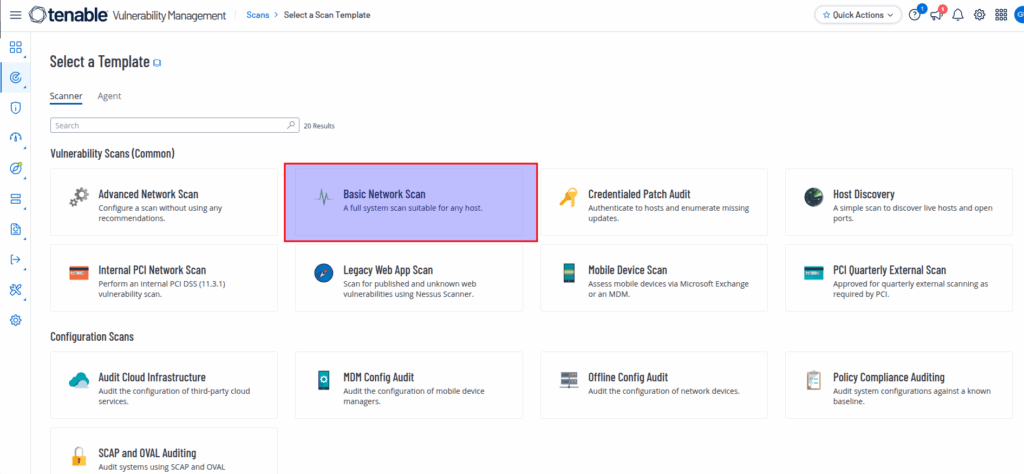The width and height of the screenshot is (1024, 474).
Task: Choose the Advanced Network Scan template
Action: [x=164, y=202]
